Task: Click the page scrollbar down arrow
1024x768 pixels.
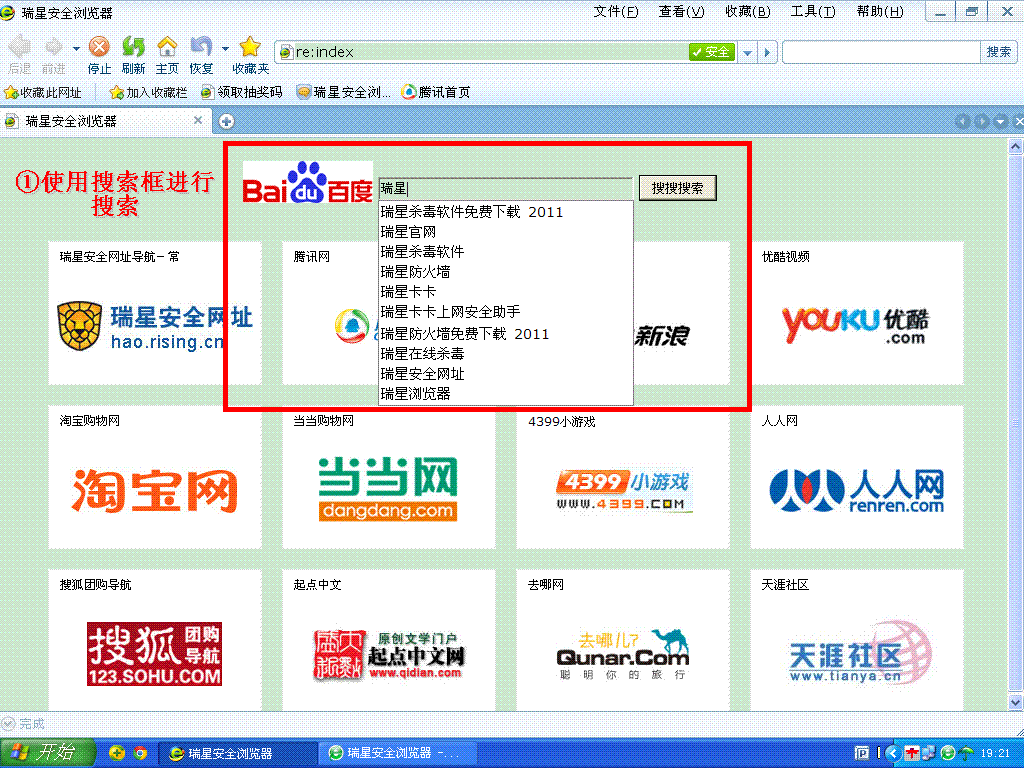Action: 1016,703
